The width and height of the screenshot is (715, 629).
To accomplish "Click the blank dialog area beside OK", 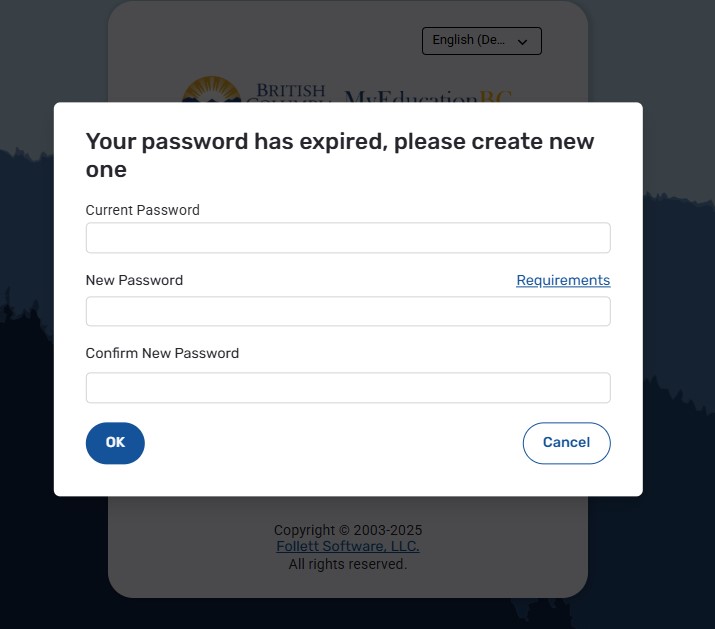I will click(x=330, y=443).
